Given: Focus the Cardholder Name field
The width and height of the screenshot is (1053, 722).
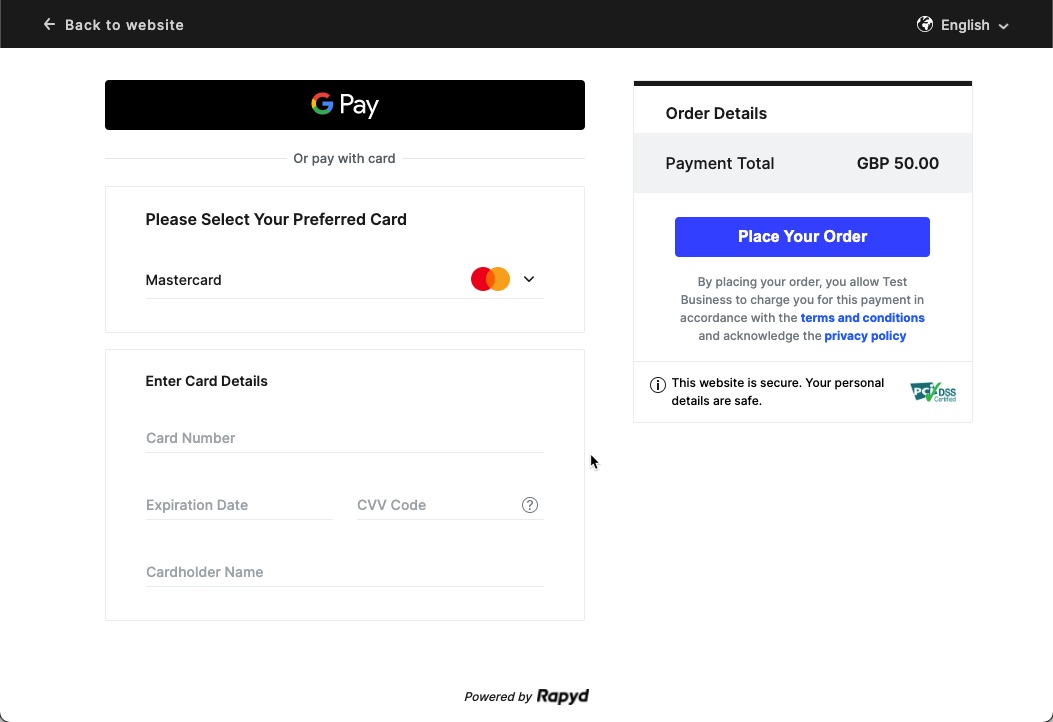Looking at the screenshot, I should click(344, 572).
